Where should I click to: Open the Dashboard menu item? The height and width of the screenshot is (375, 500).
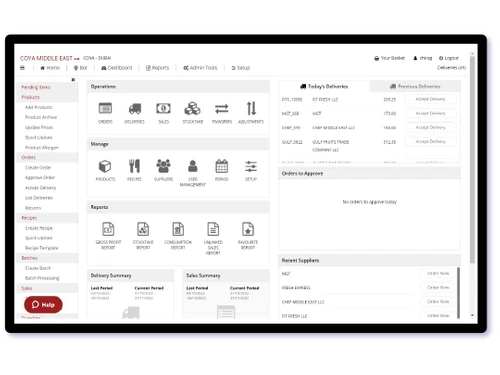[117, 68]
